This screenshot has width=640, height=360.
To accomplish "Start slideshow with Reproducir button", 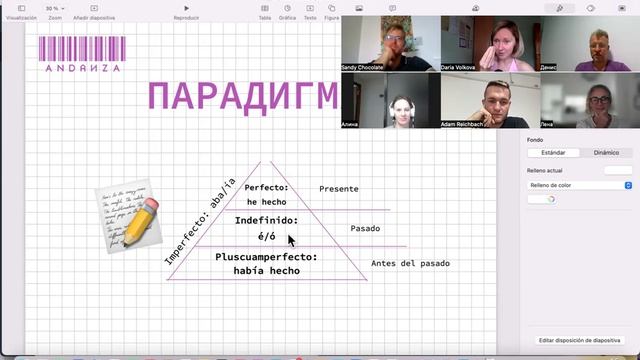I will pos(186,12).
